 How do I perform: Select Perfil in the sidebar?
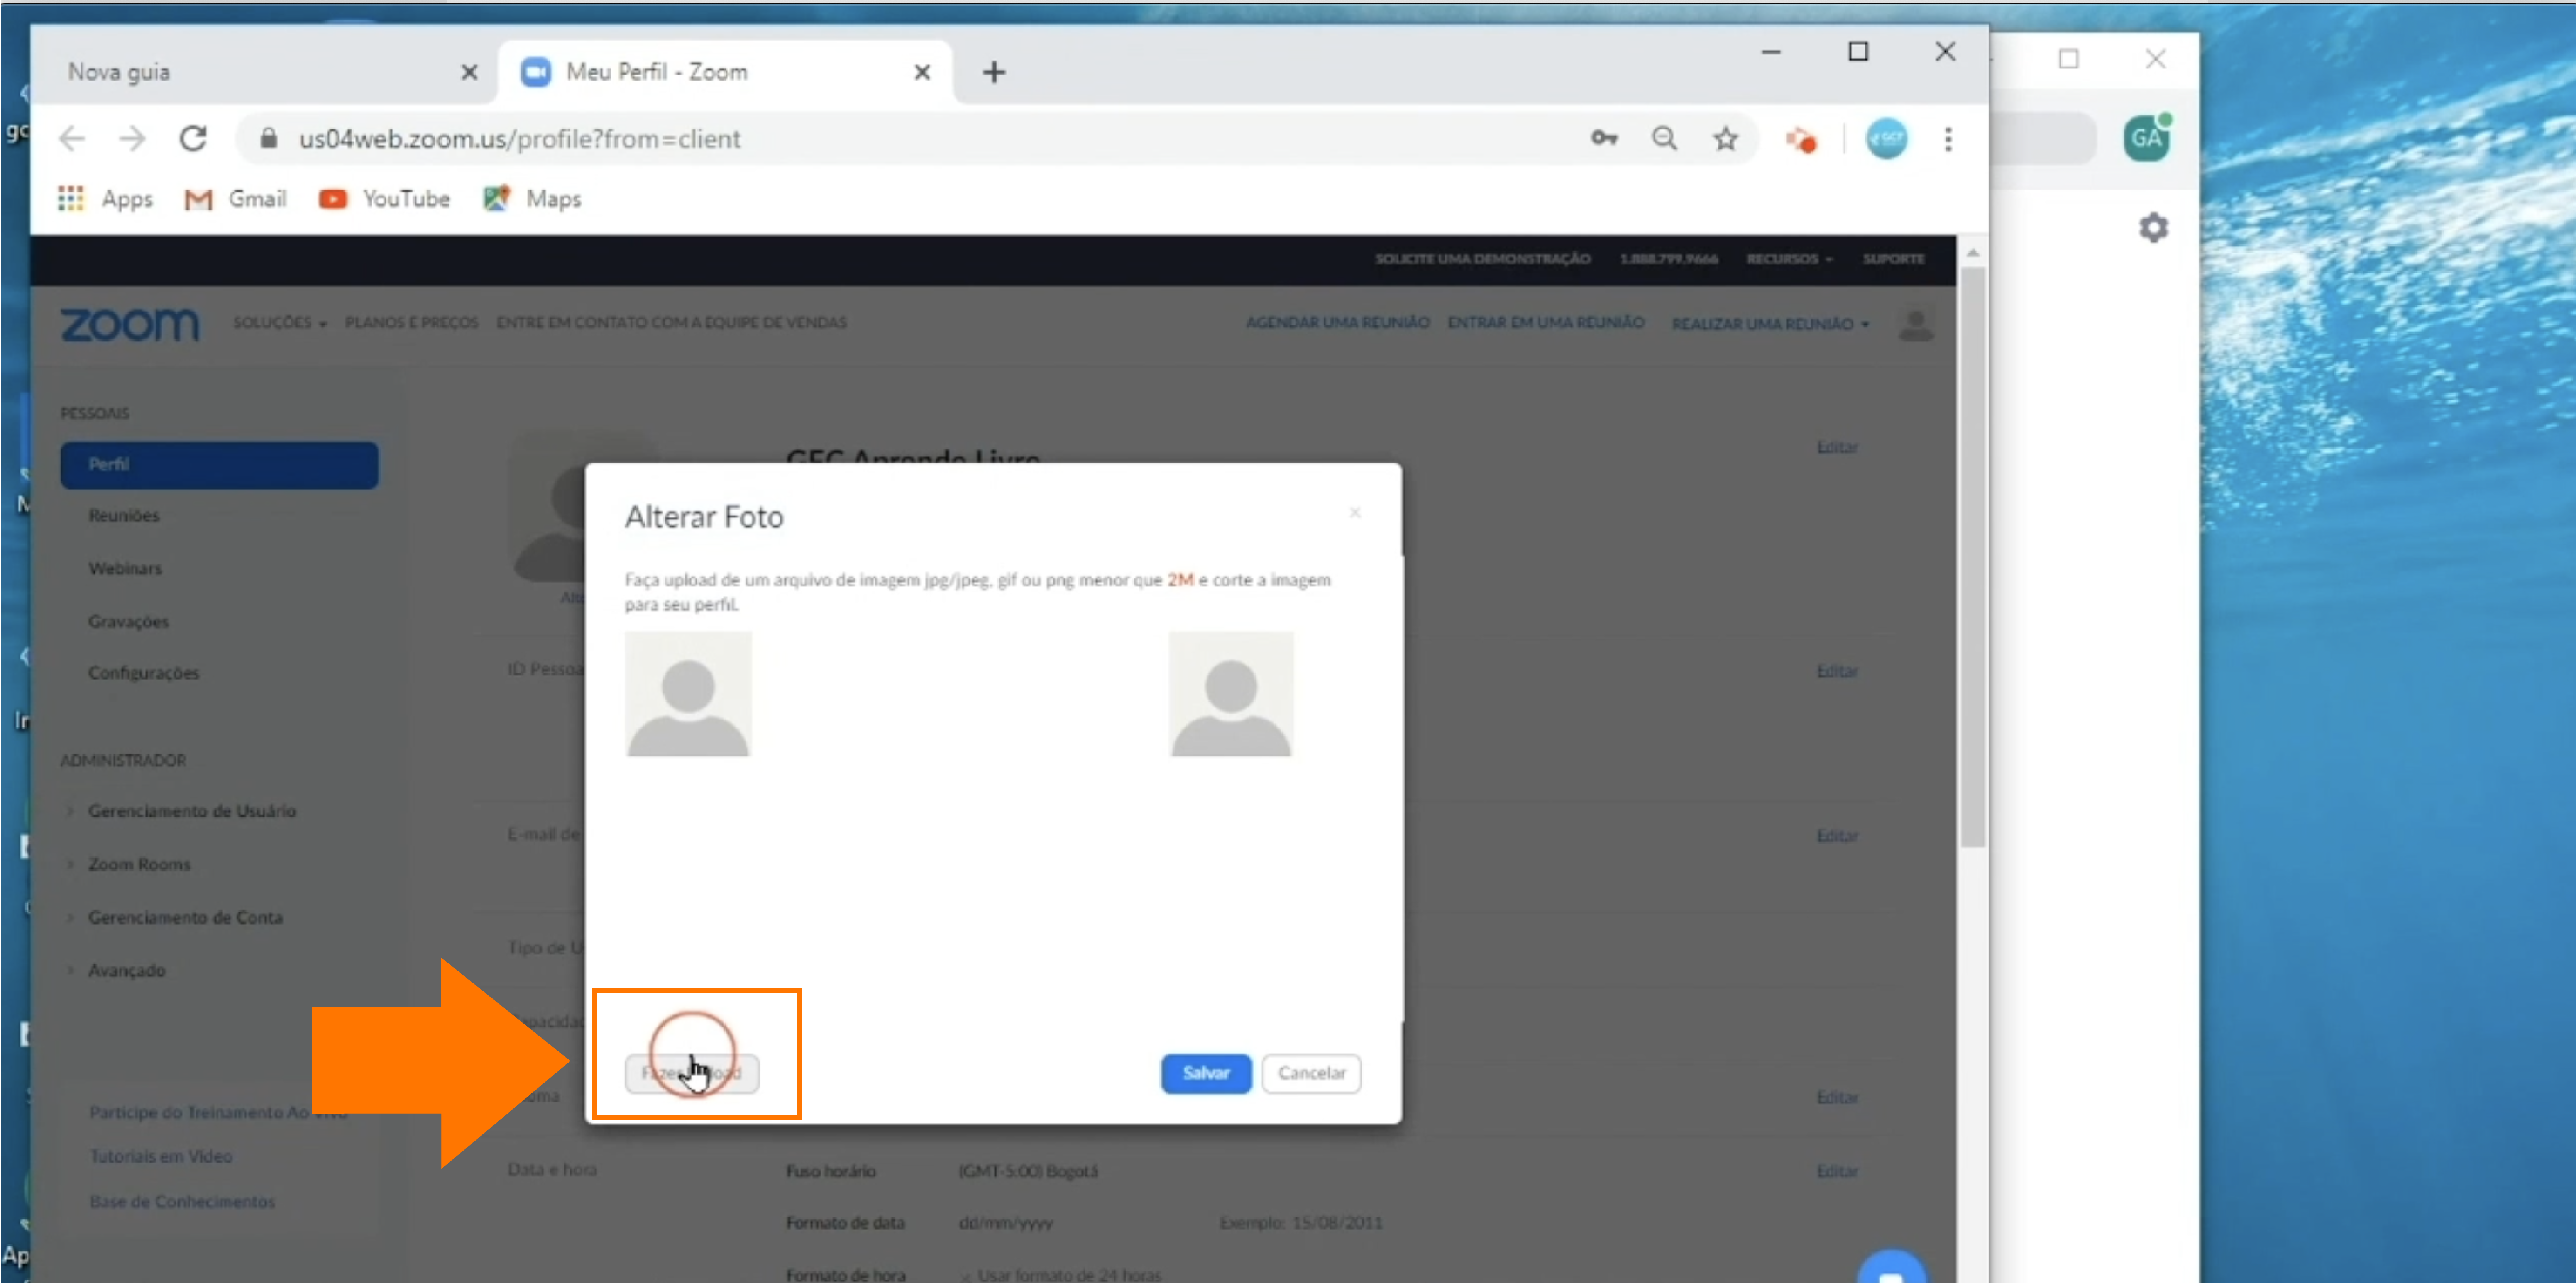click(219, 465)
